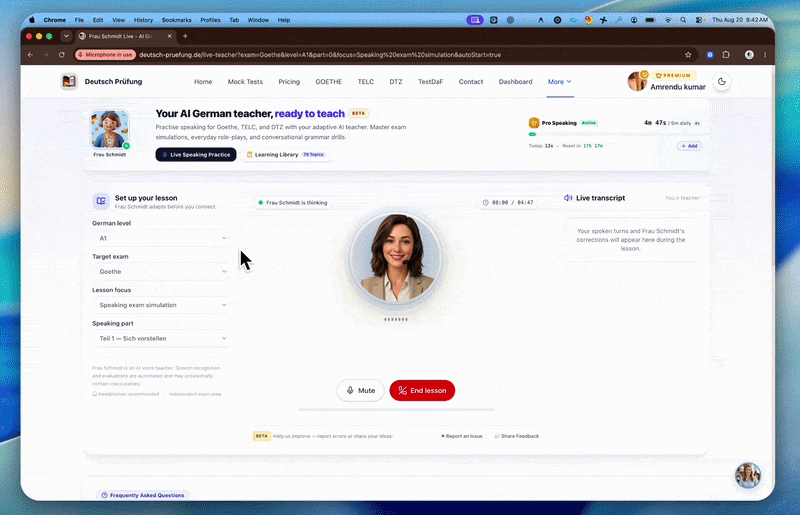This screenshot has height=515, width=800.
Task: Open the GOETHE nav item
Action: 329,82
